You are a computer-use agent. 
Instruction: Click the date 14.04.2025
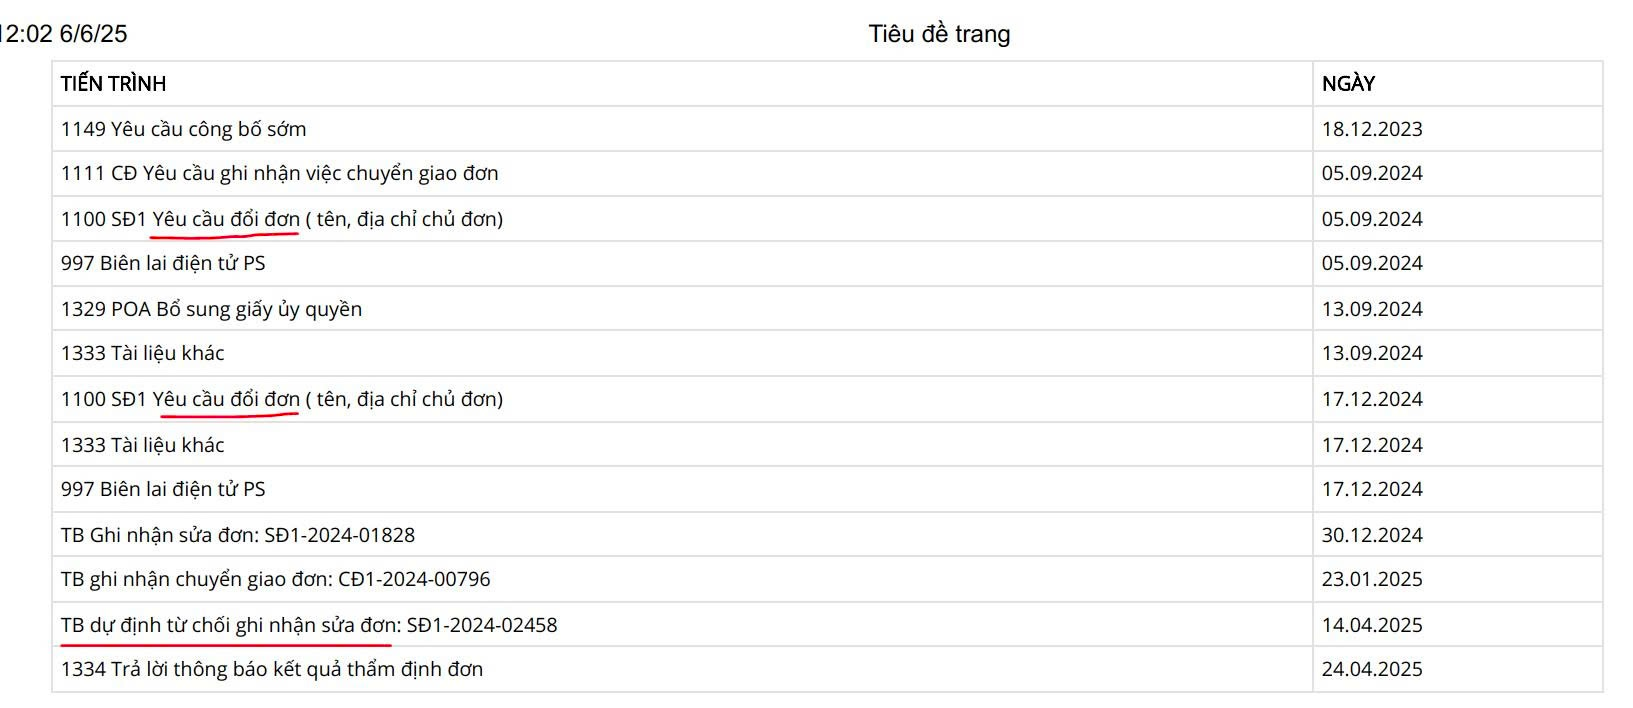pyautogui.click(x=1371, y=625)
